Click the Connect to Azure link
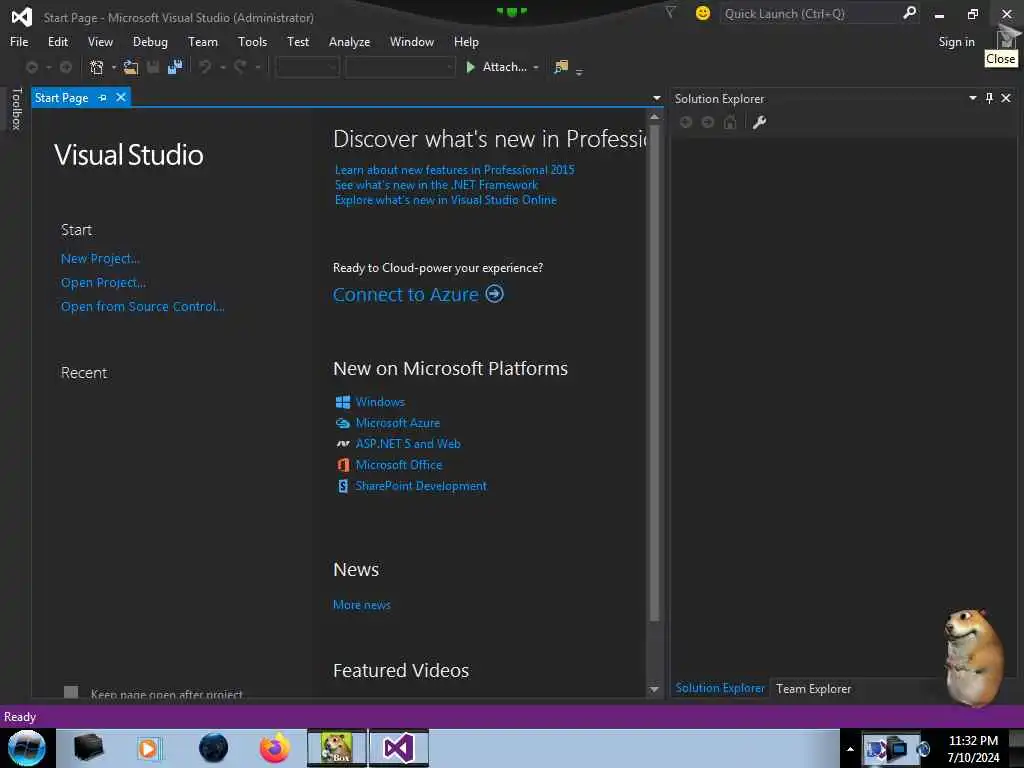 click(x=406, y=295)
